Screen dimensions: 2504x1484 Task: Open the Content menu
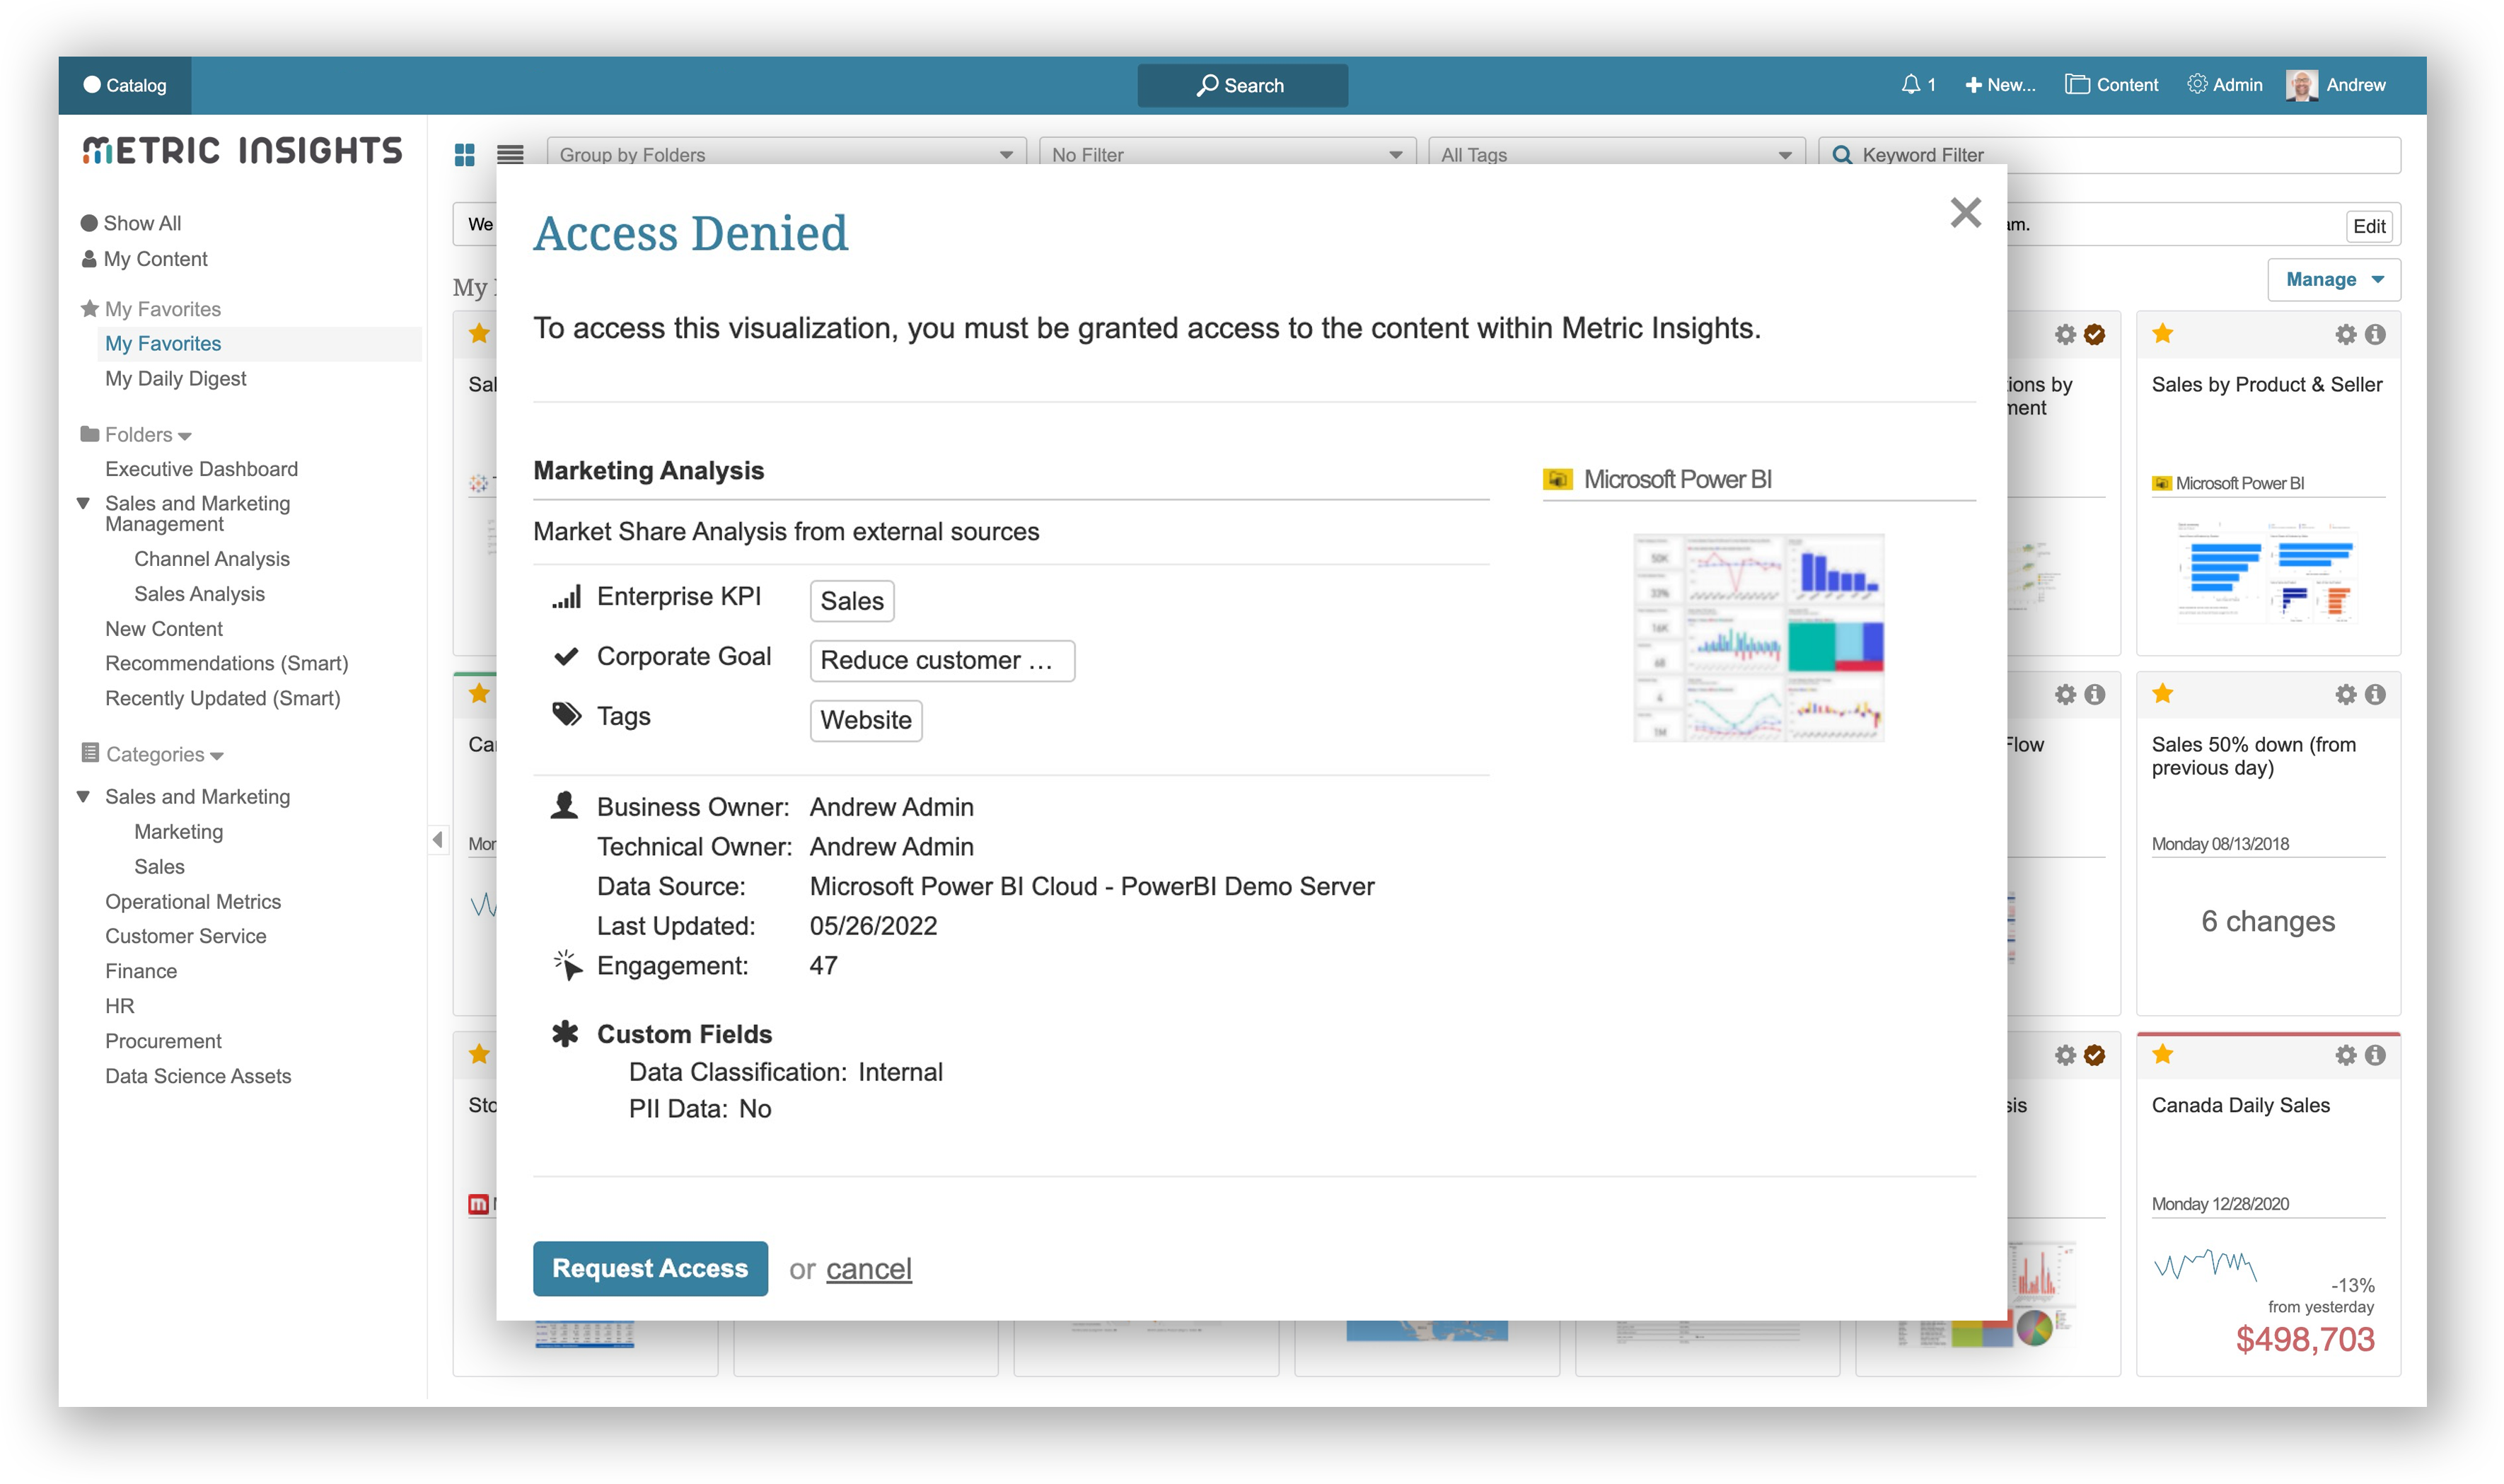[x=2111, y=85]
